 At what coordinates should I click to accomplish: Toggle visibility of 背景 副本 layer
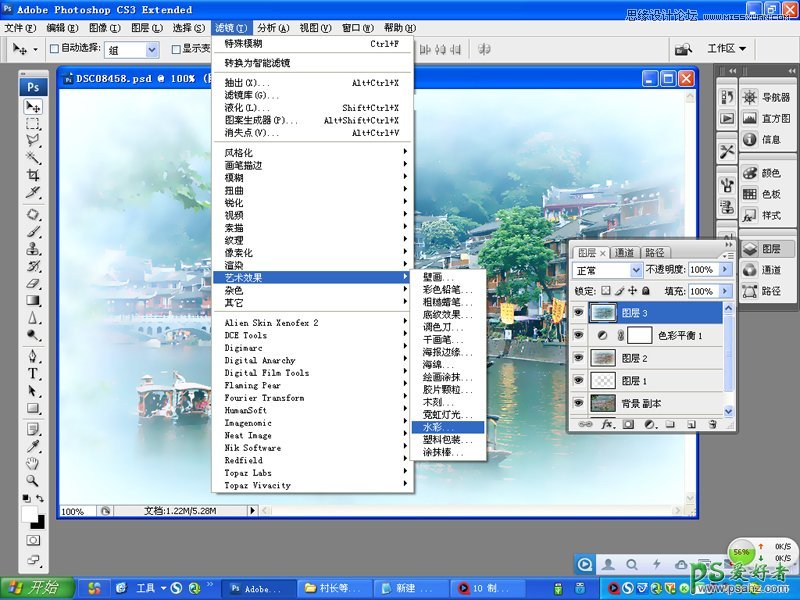(578, 403)
